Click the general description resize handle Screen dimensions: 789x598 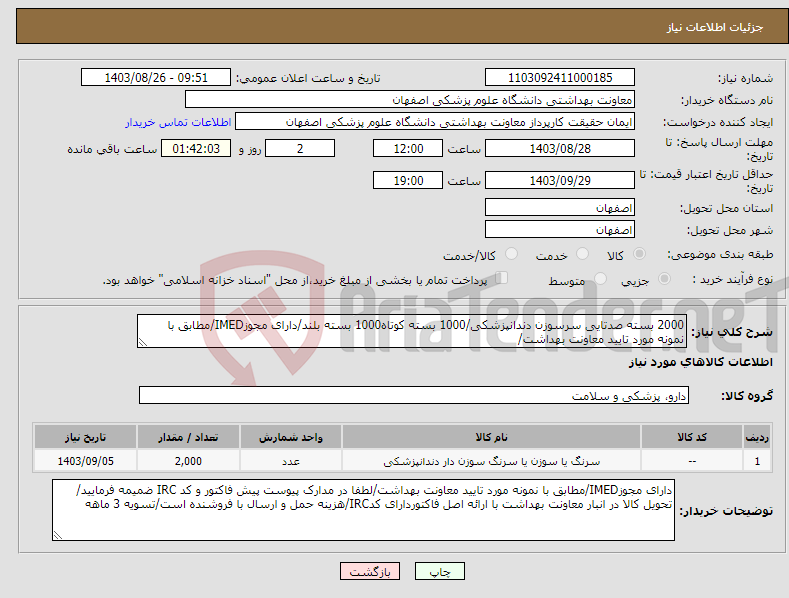pos(143,342)
